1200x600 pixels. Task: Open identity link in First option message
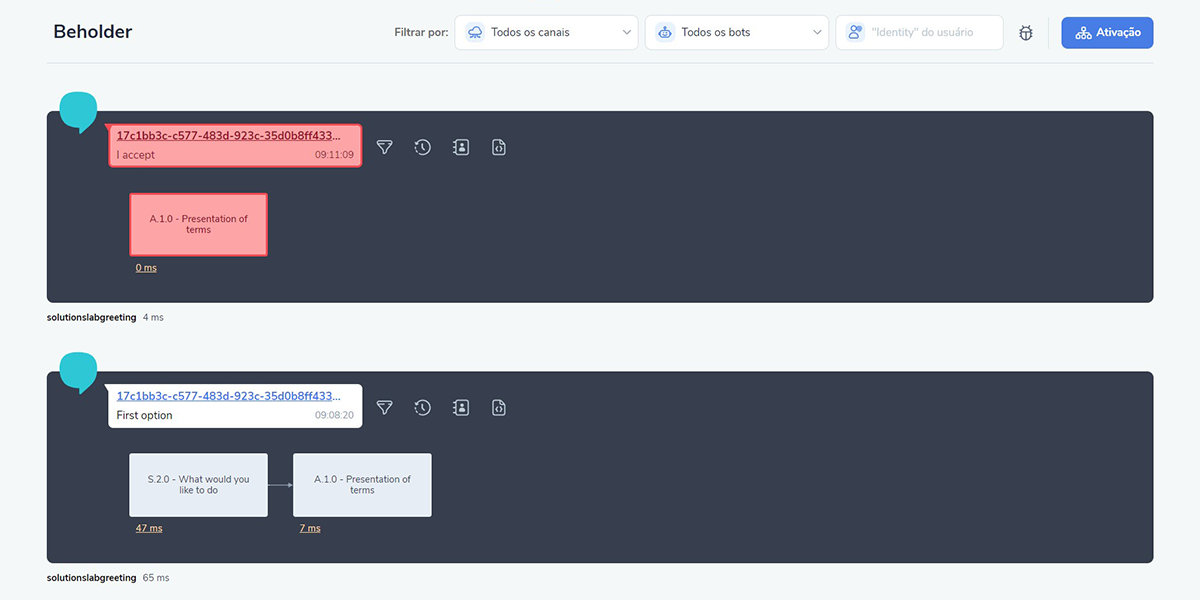[229, 395]
